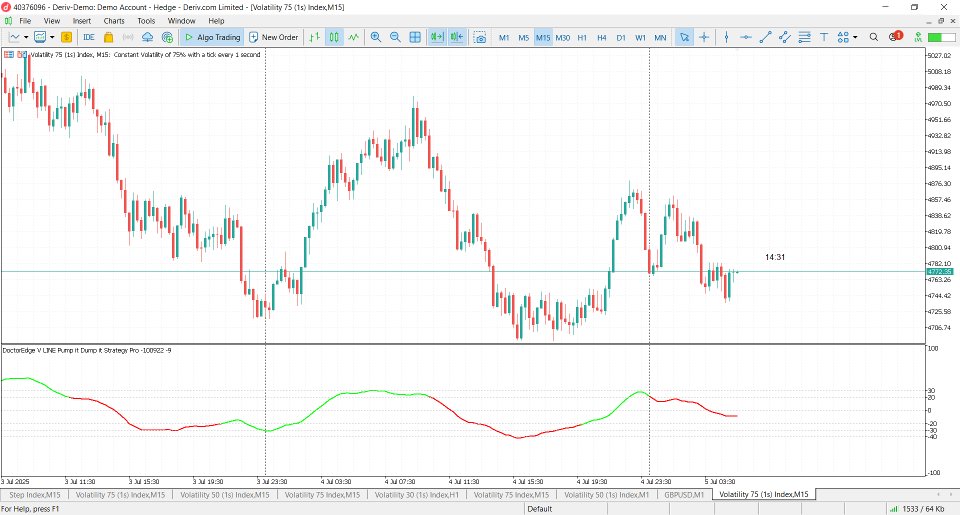Screen dimensions: 960x515
Task: Select the M5 timeframe
Action: 523,37
